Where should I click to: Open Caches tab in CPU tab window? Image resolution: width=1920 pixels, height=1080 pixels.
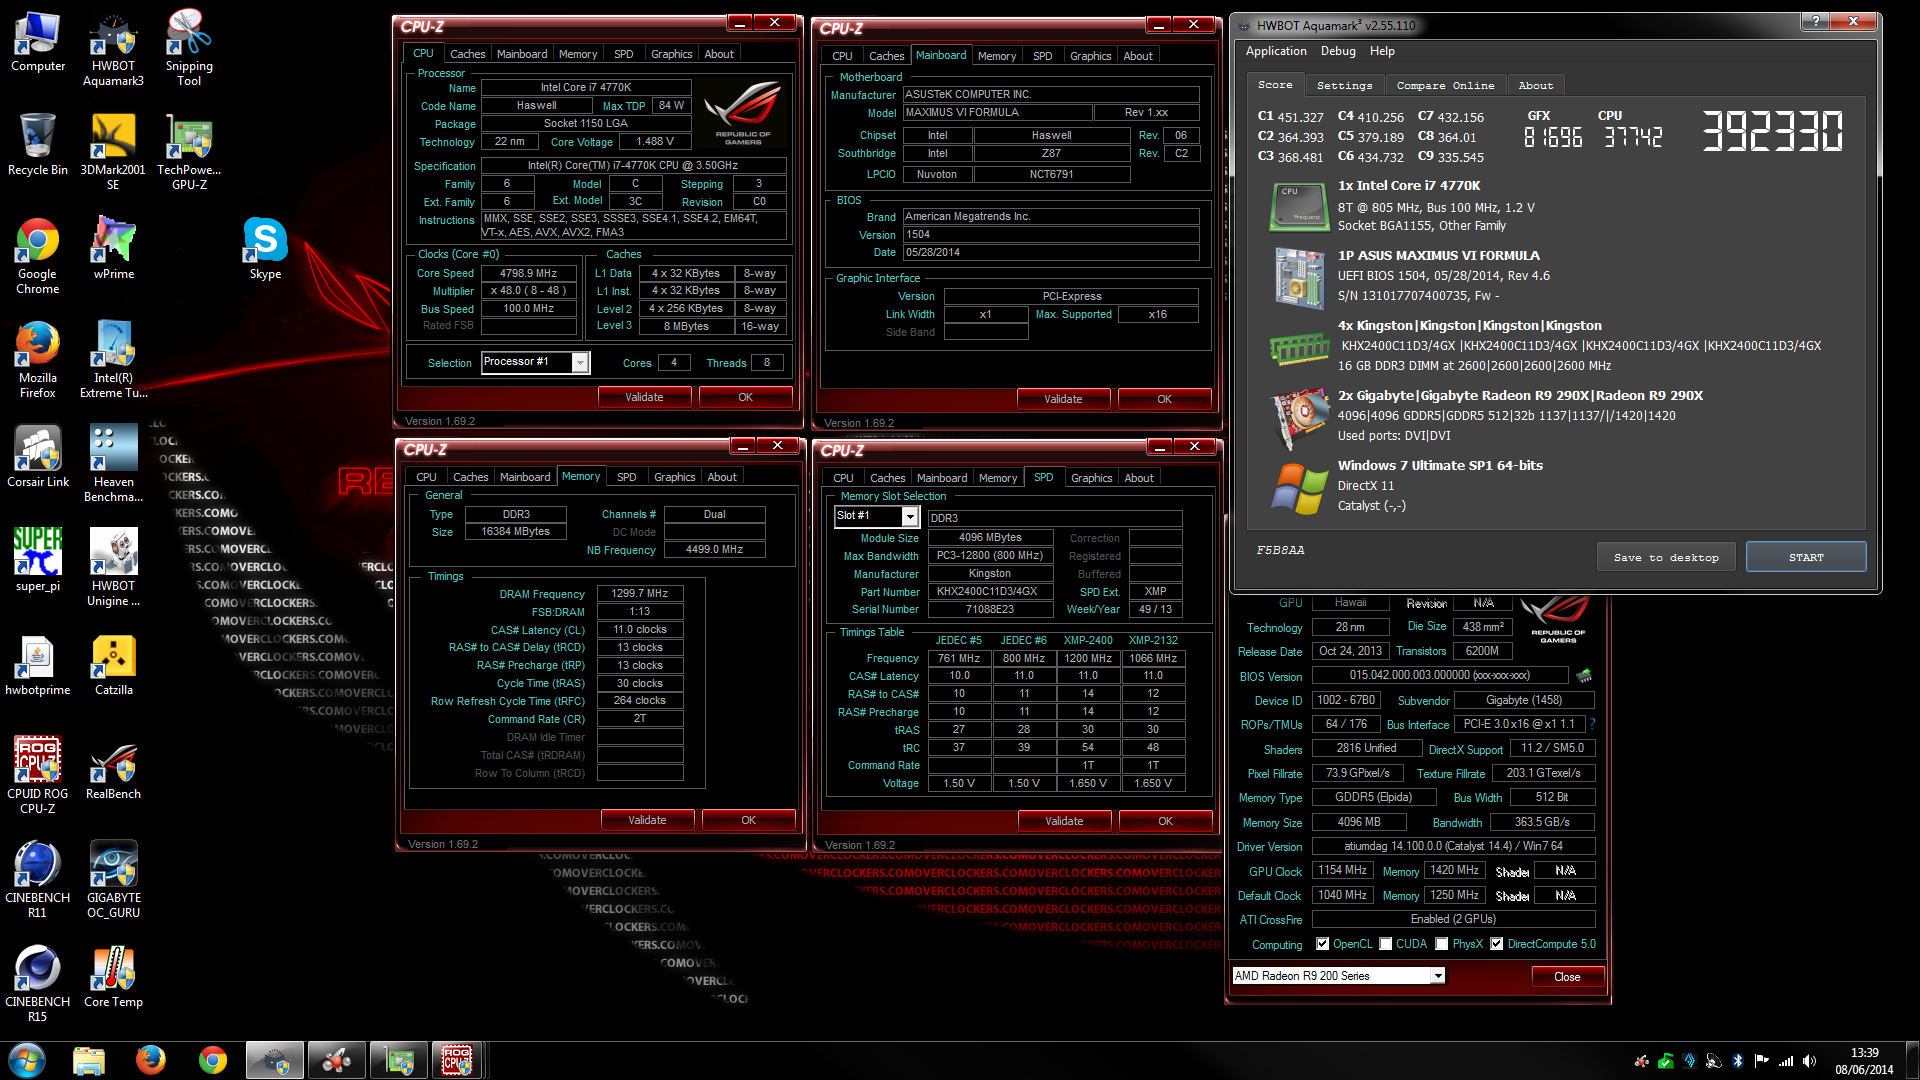(x=467, y=54)
